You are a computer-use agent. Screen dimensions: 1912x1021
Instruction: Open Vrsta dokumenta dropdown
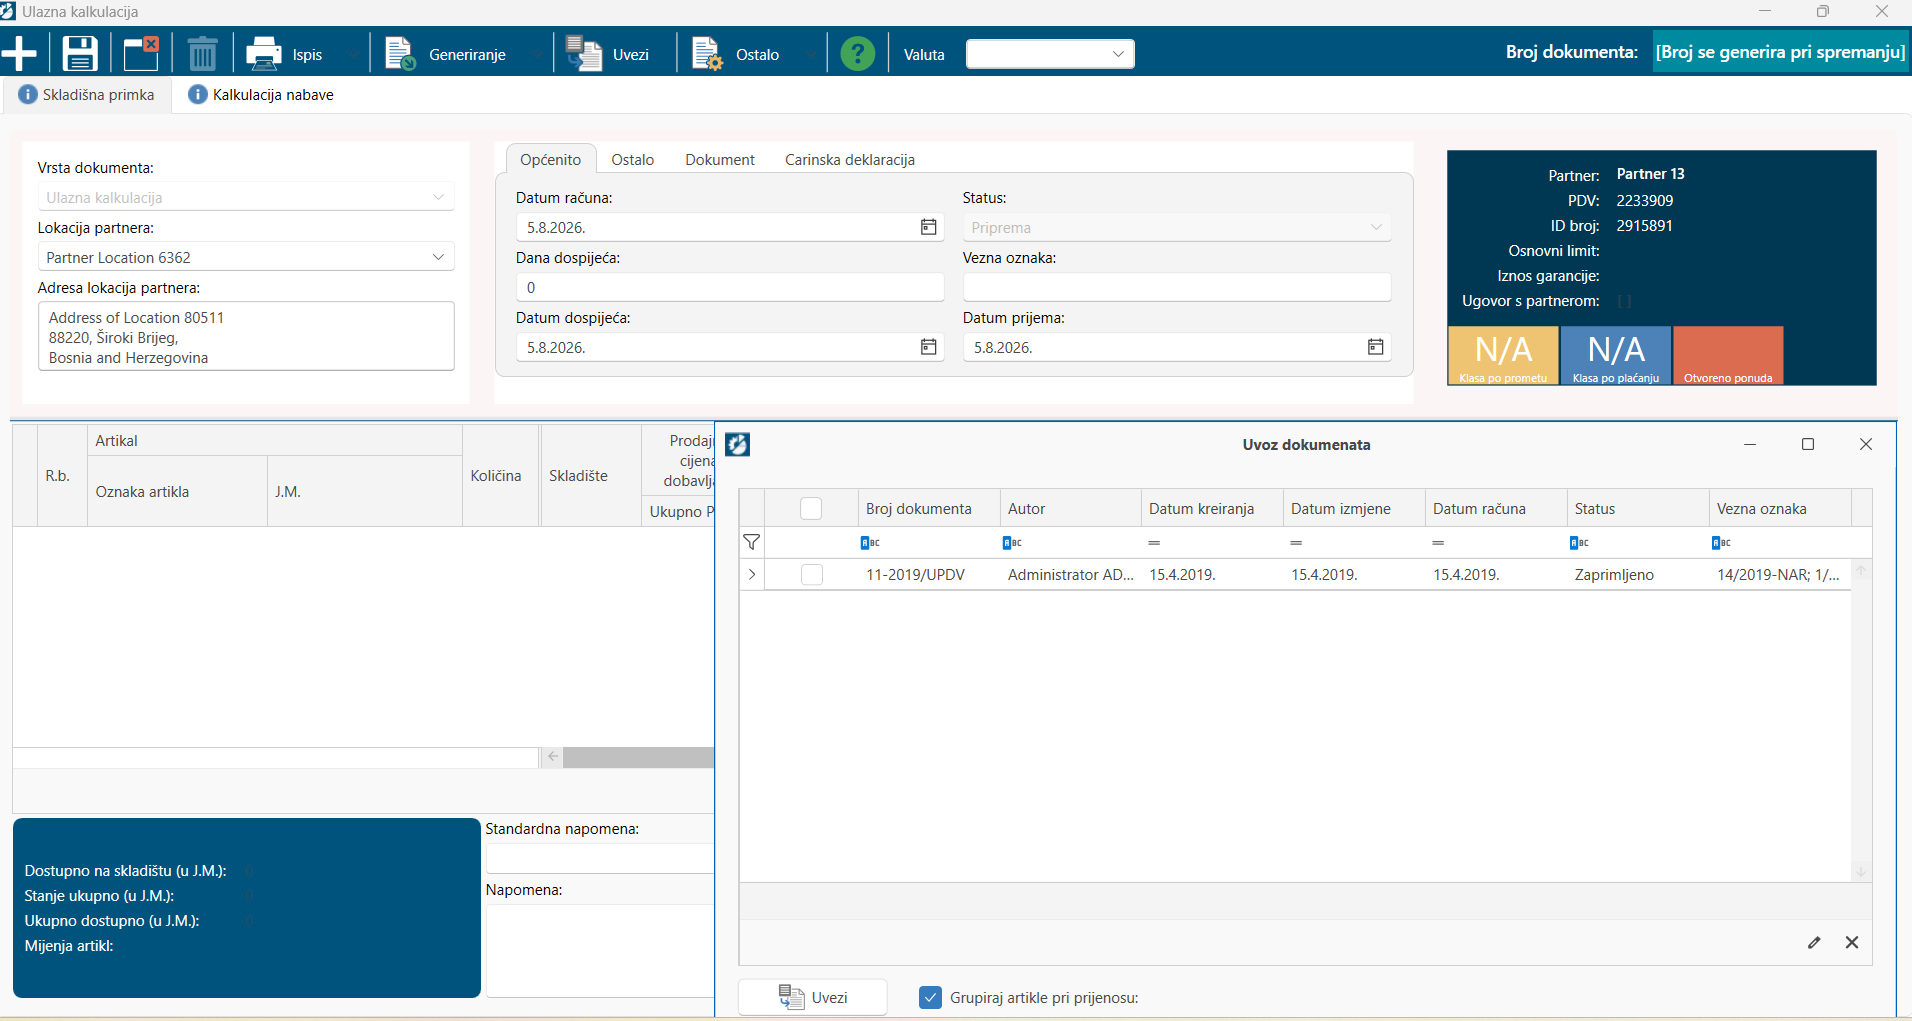(438, 197)
